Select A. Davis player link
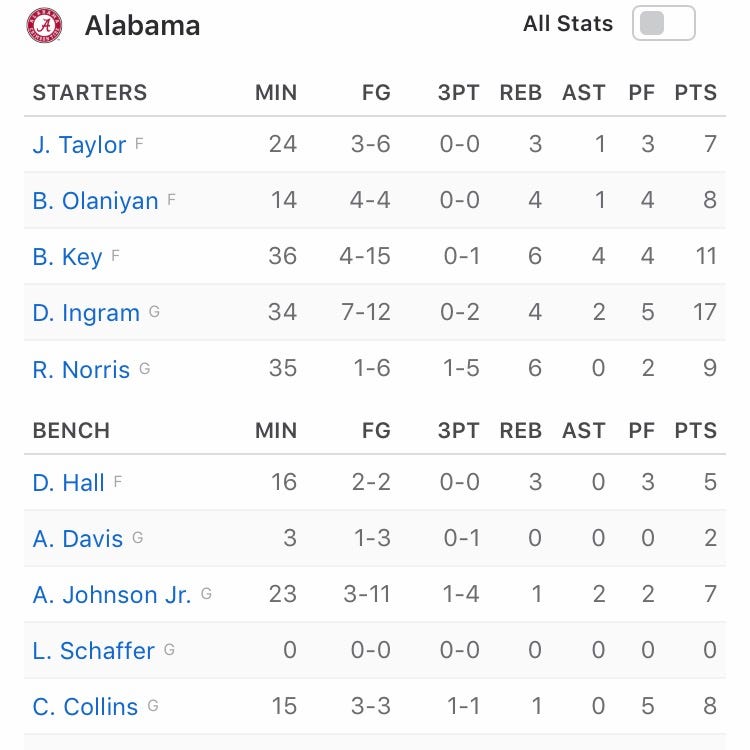Viewport: 750px width, 750px height. [x=78, y=538]
